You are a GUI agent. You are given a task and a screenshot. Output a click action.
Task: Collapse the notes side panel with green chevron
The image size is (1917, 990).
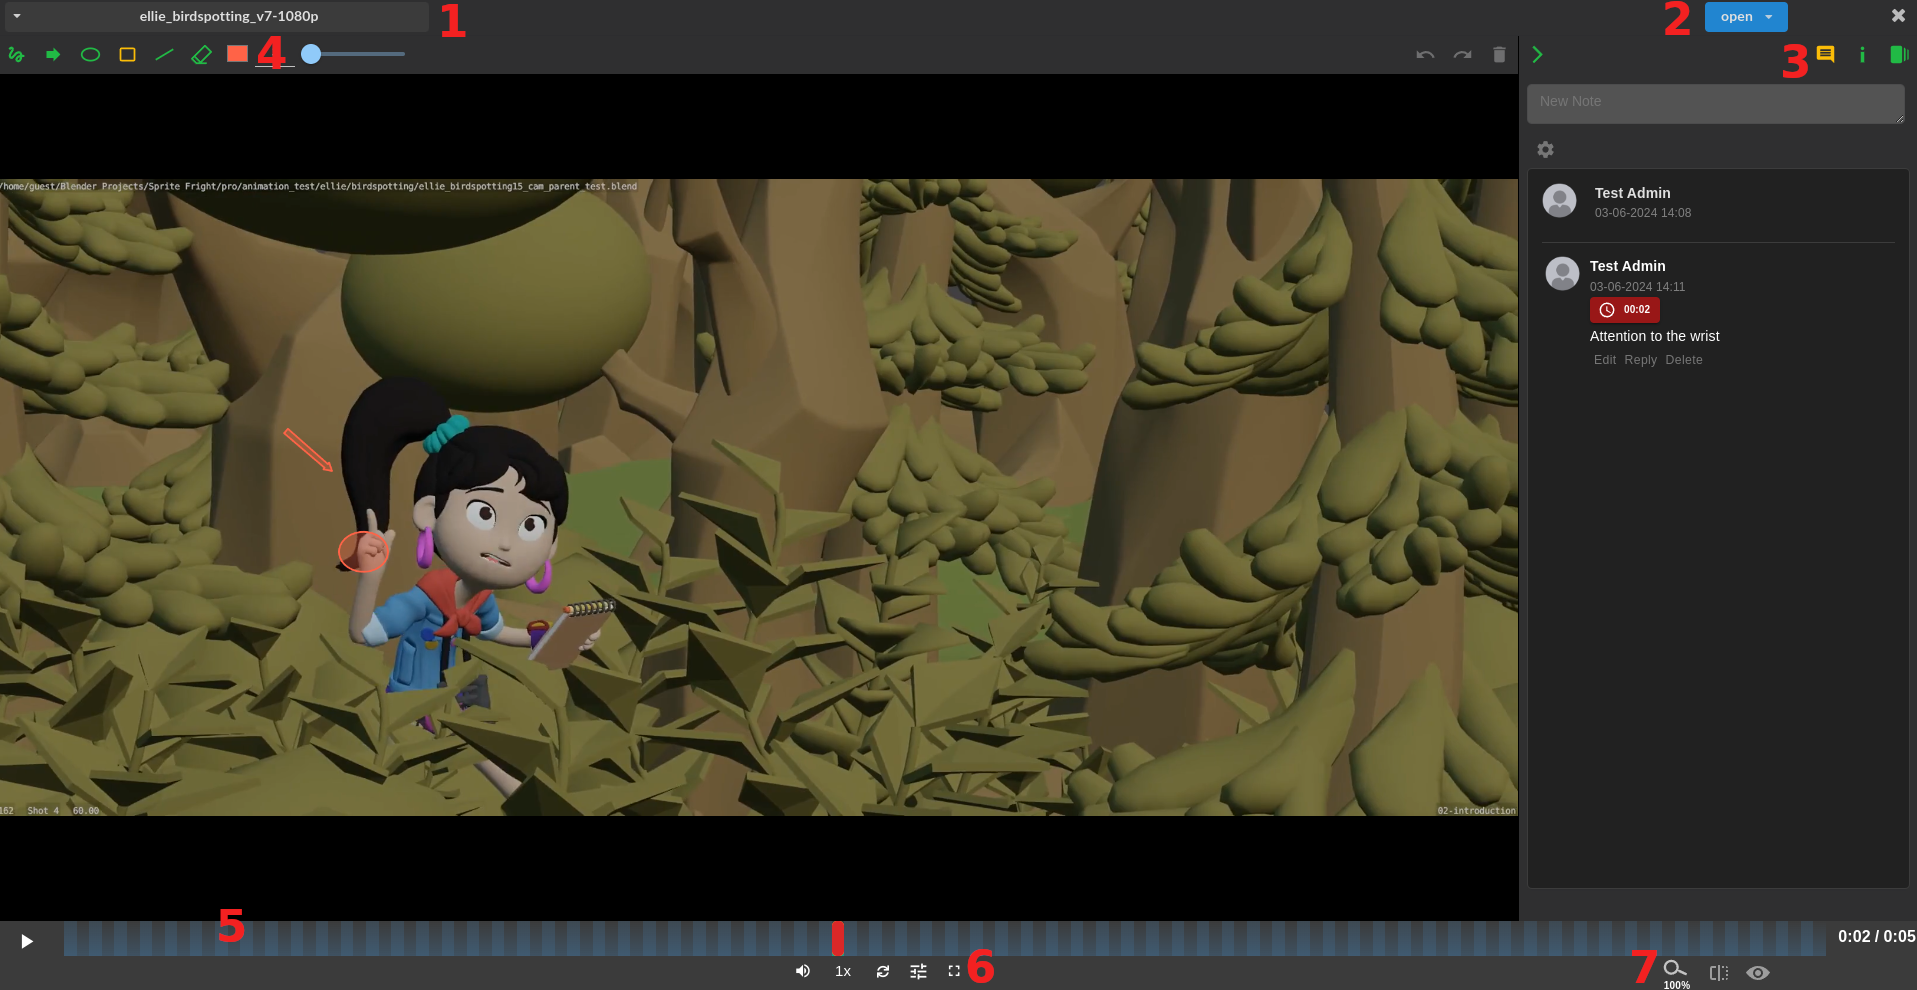1537,55
